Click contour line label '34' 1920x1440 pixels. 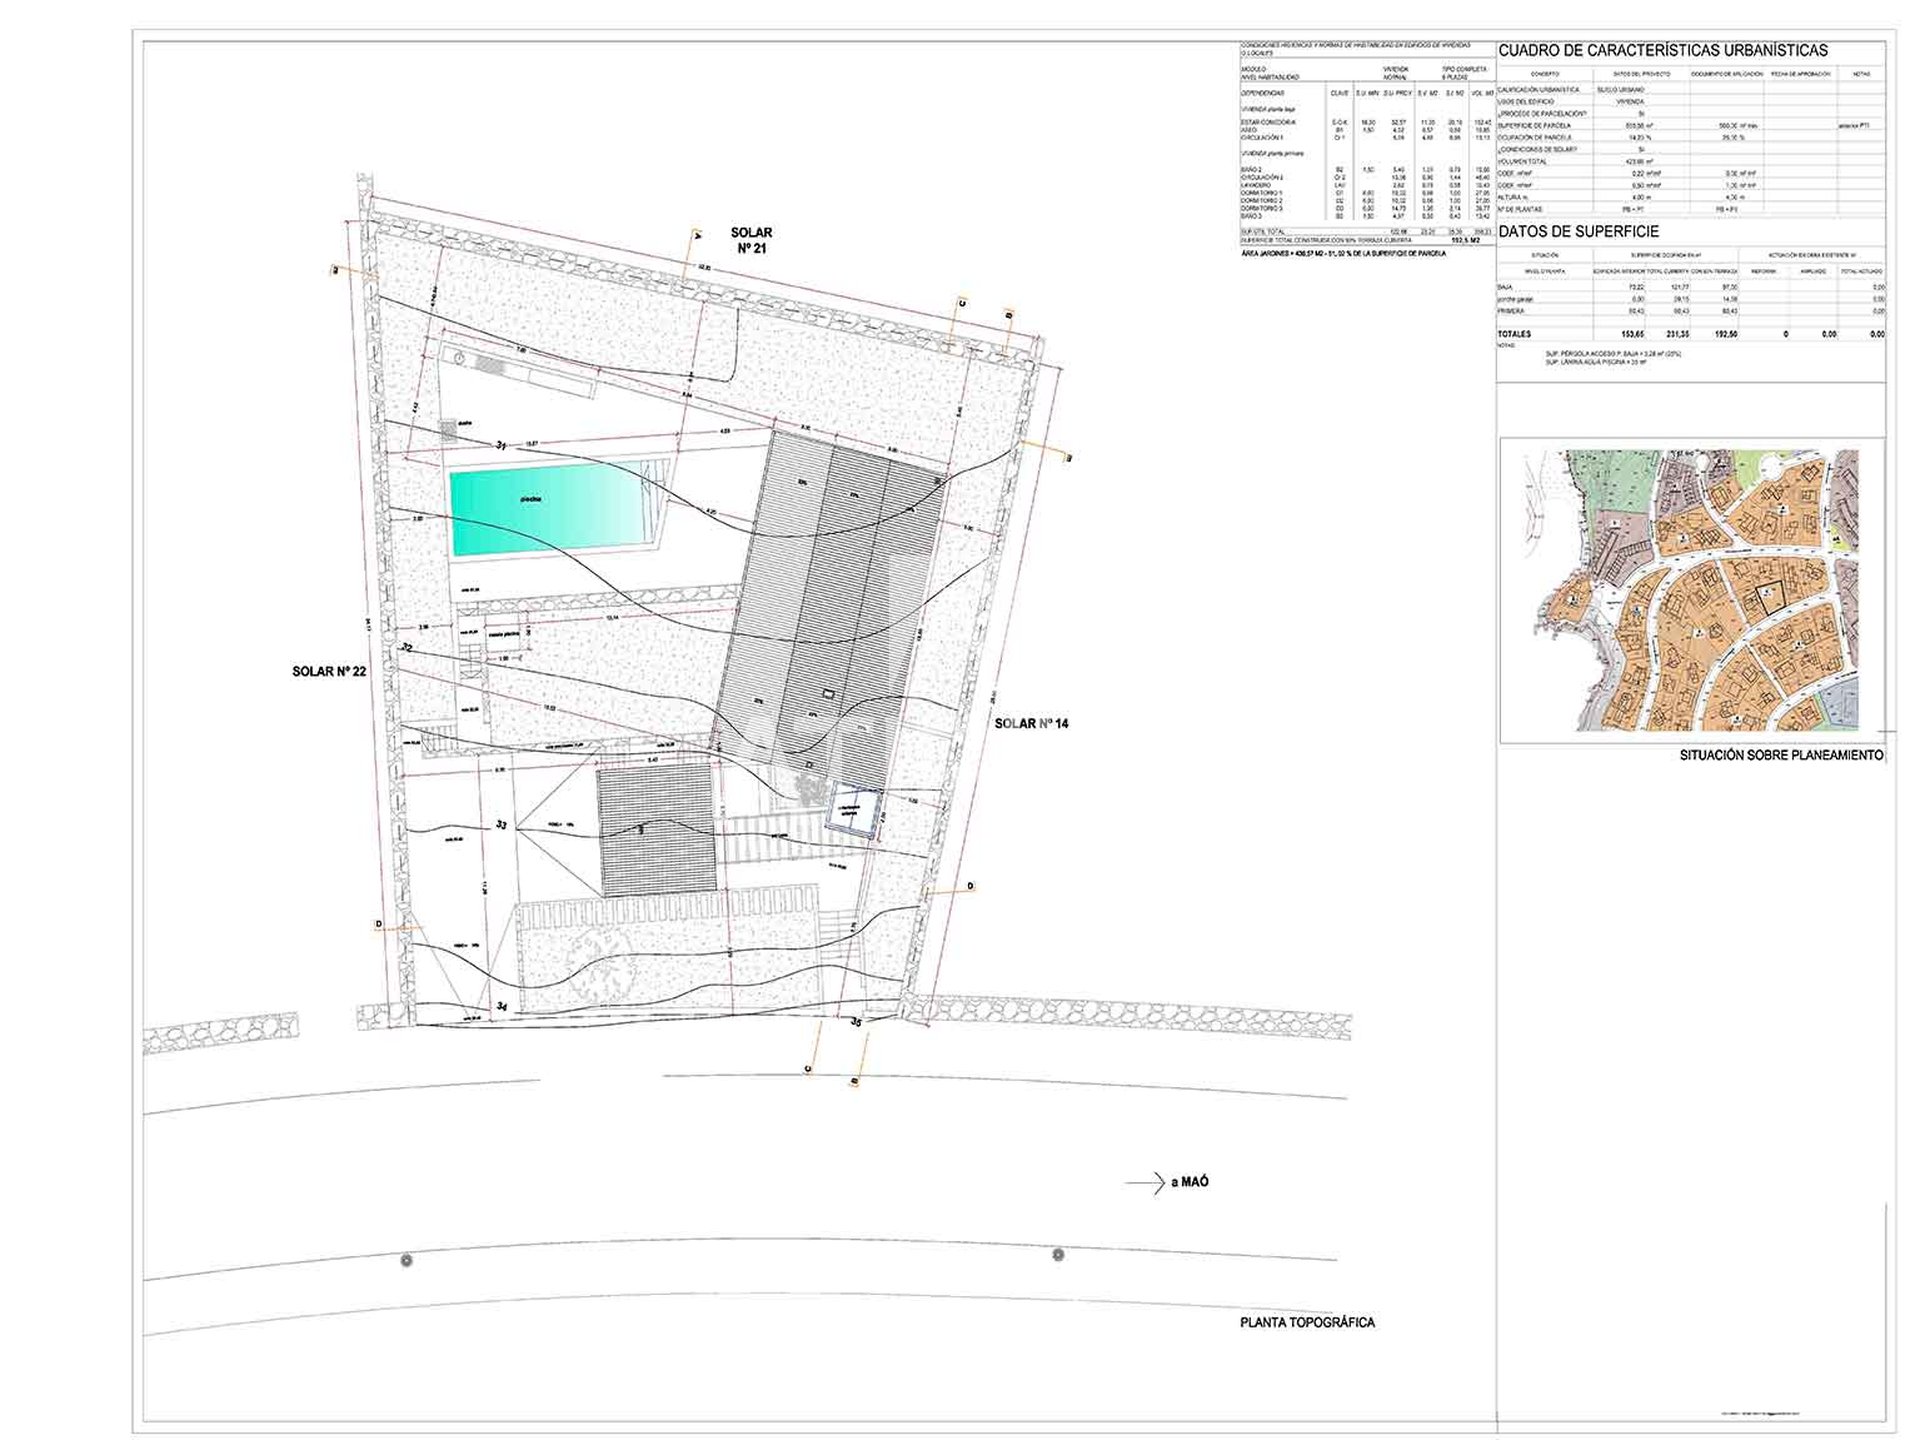coord(502,1006)
